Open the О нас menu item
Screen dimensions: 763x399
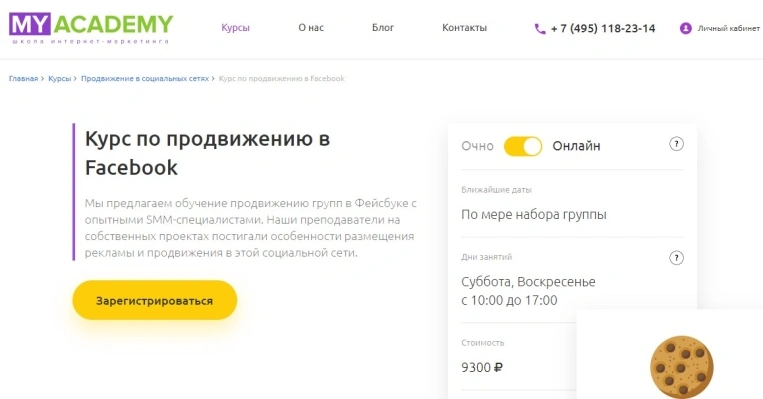[x=311, y=28]
